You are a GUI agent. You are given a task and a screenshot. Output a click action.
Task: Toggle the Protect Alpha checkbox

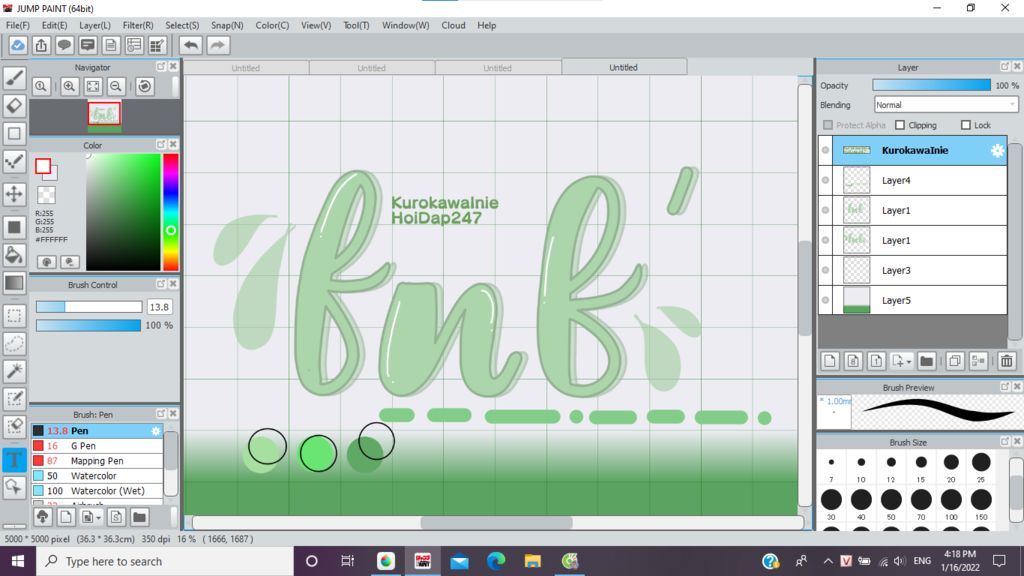(828, 125)
